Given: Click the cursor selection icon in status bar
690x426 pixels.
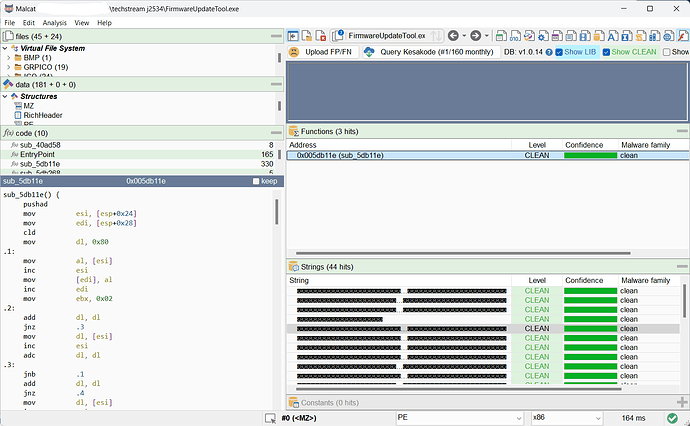Looking at the screenshot, I should point(270,418).
